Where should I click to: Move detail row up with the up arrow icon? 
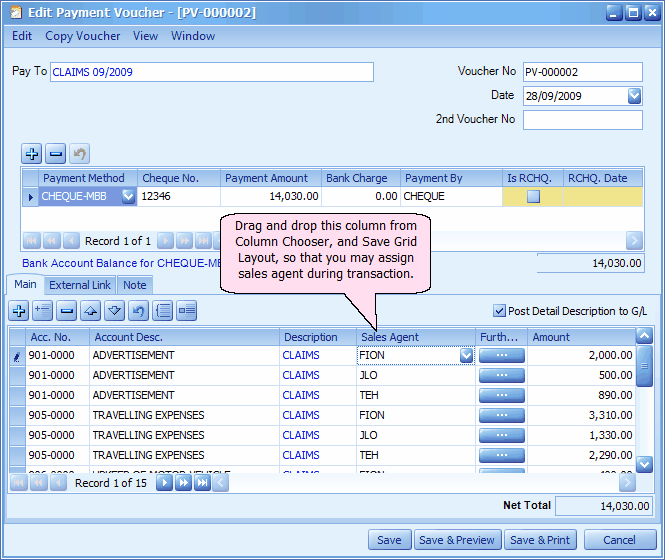[x=90, y=311]
